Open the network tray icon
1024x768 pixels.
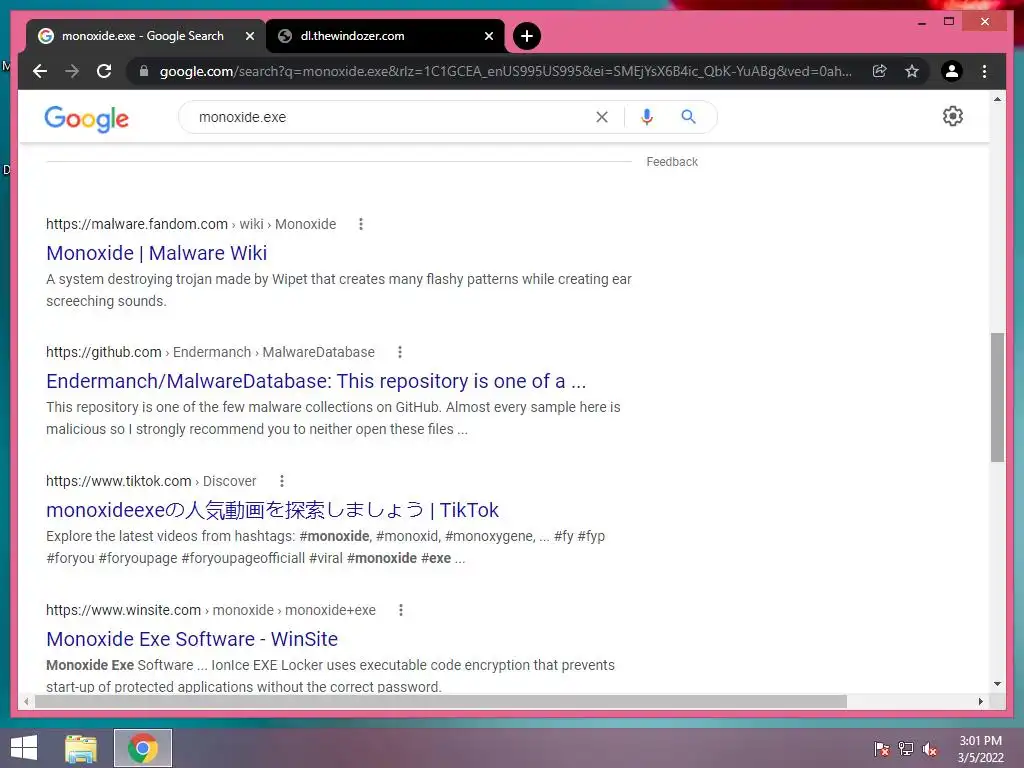[906, 749]
